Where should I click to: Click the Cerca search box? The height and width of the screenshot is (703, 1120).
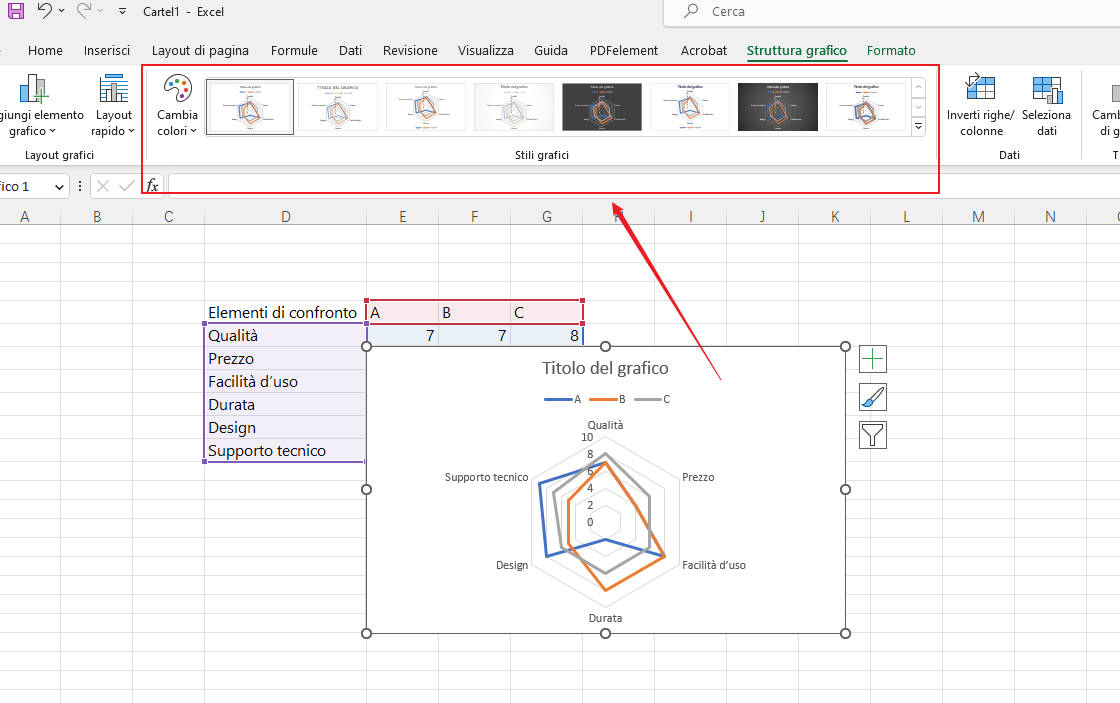pyautogui.click(x=891, y=11)
